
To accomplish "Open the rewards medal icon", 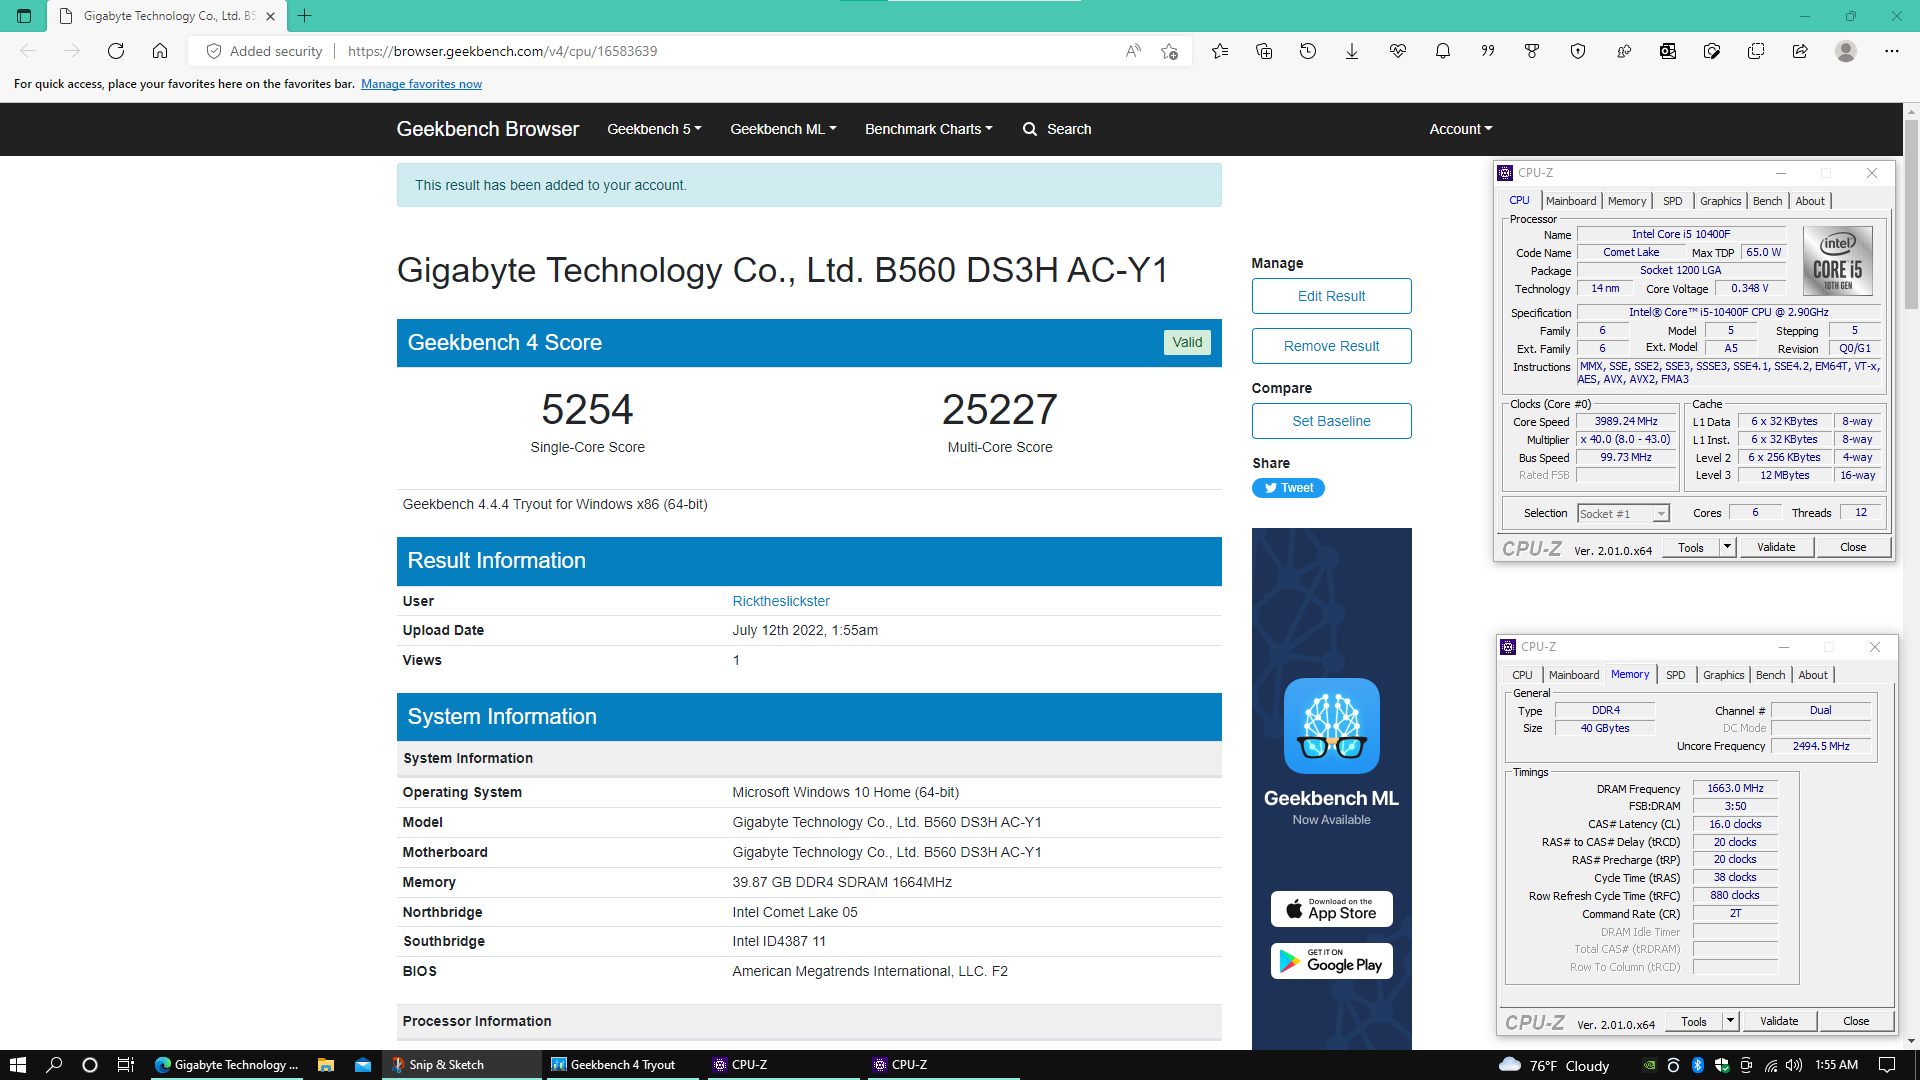I will (1532, 51).
